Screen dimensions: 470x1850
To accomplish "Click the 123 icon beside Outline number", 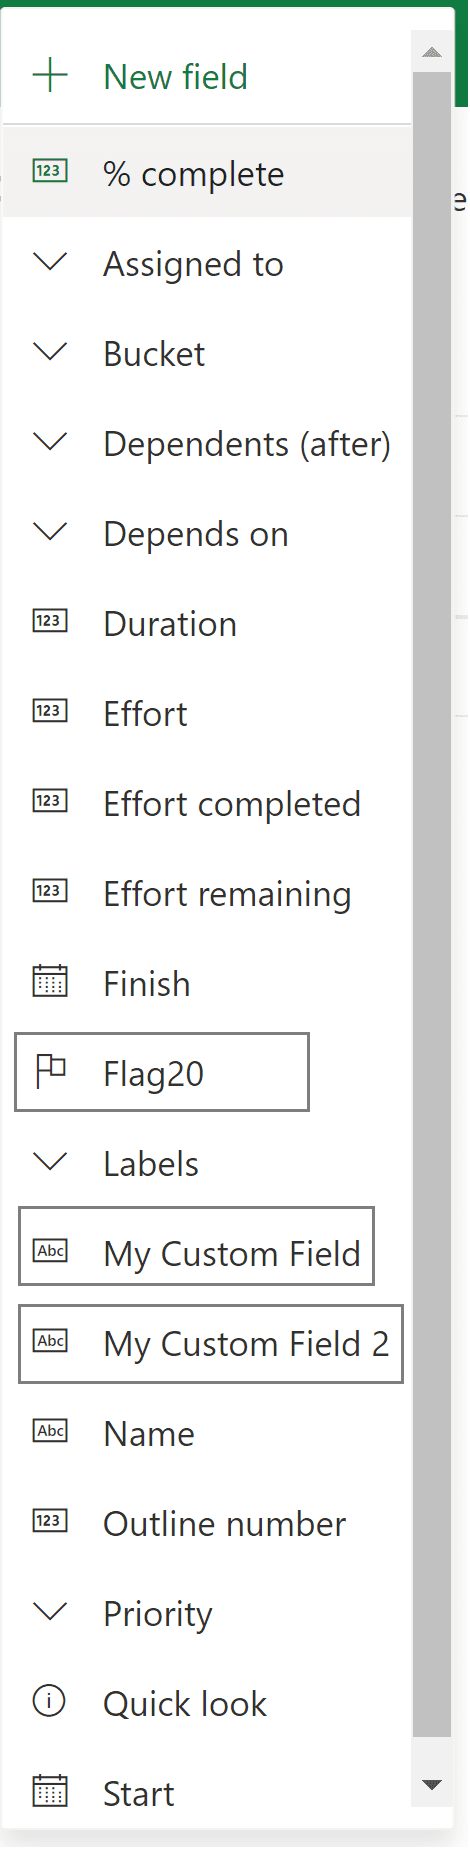I will coord(50,1521).
